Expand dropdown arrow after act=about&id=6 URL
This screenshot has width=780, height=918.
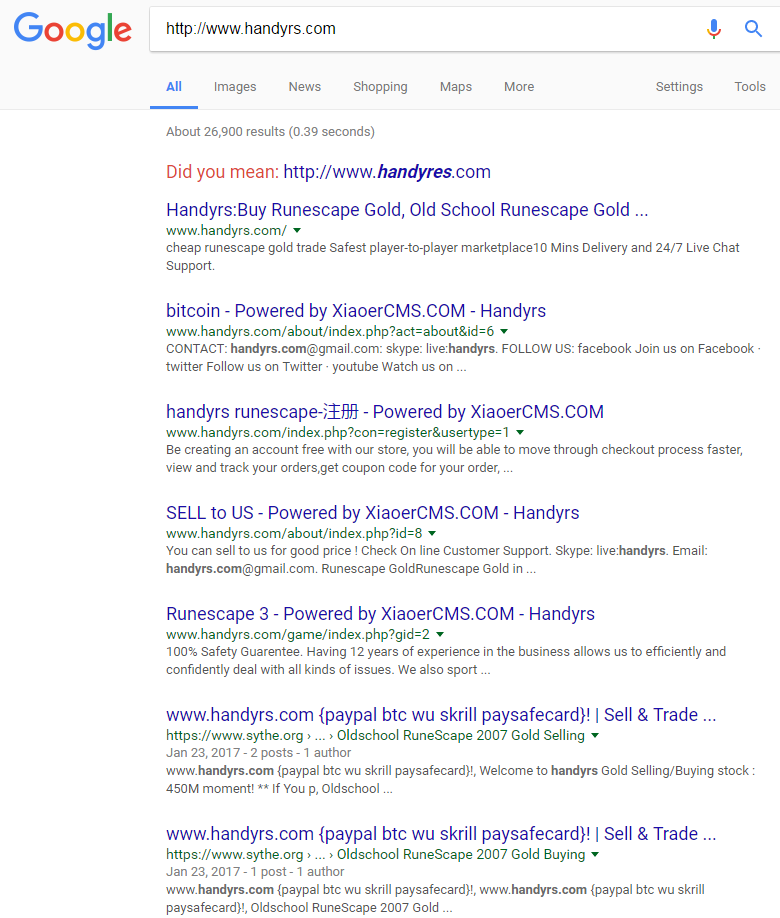[504, 331]
